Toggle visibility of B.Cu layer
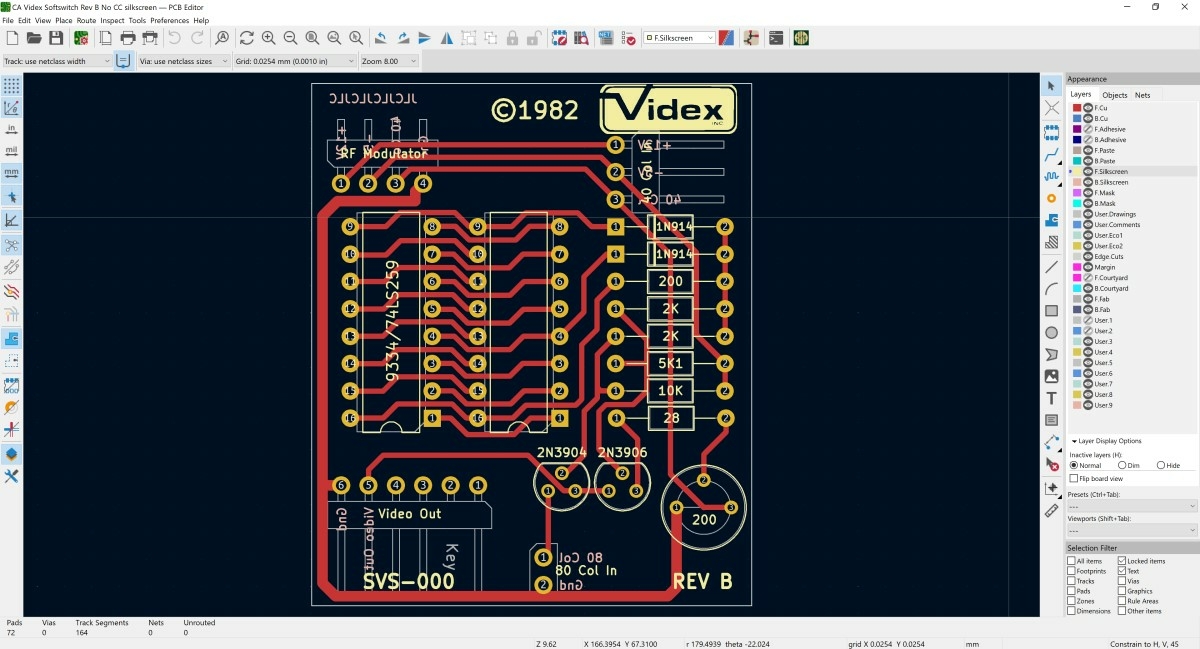Image resolution: width=1200 pixels, height=649 pixels. click(x=1088, y=118)
